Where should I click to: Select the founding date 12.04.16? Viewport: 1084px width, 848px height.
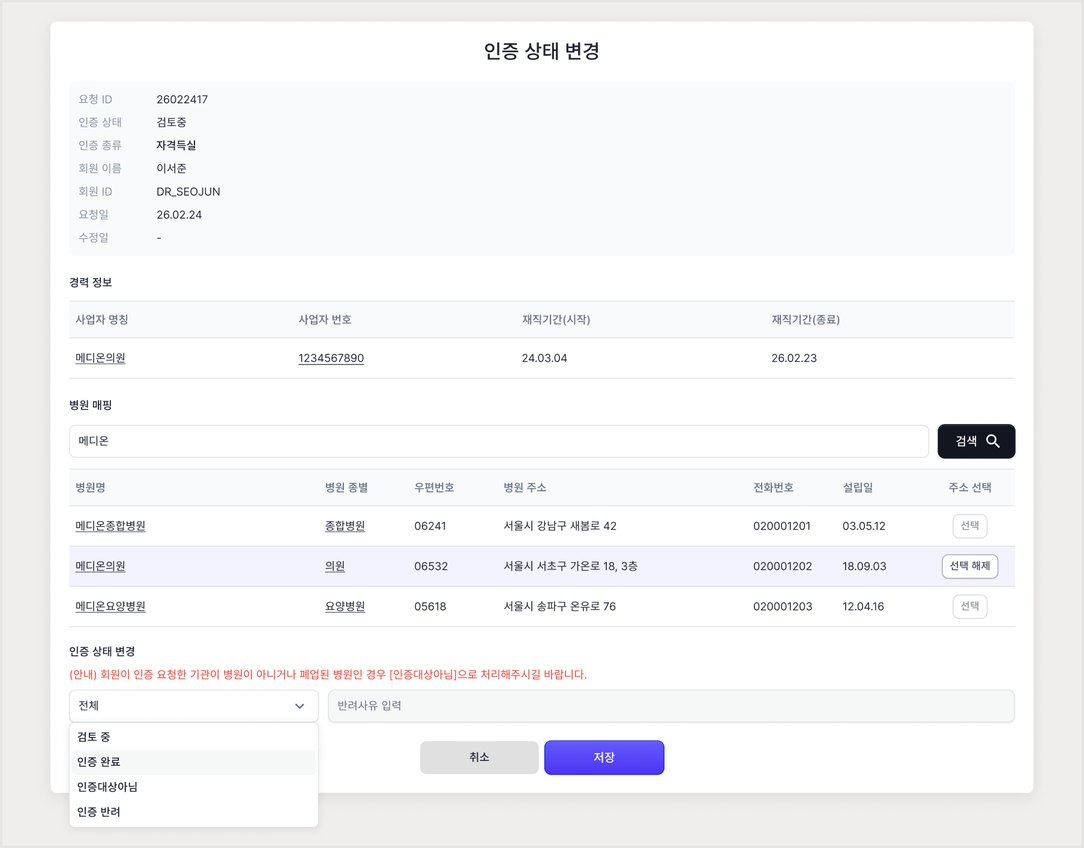pyautogui.click(x=863, y=606)
